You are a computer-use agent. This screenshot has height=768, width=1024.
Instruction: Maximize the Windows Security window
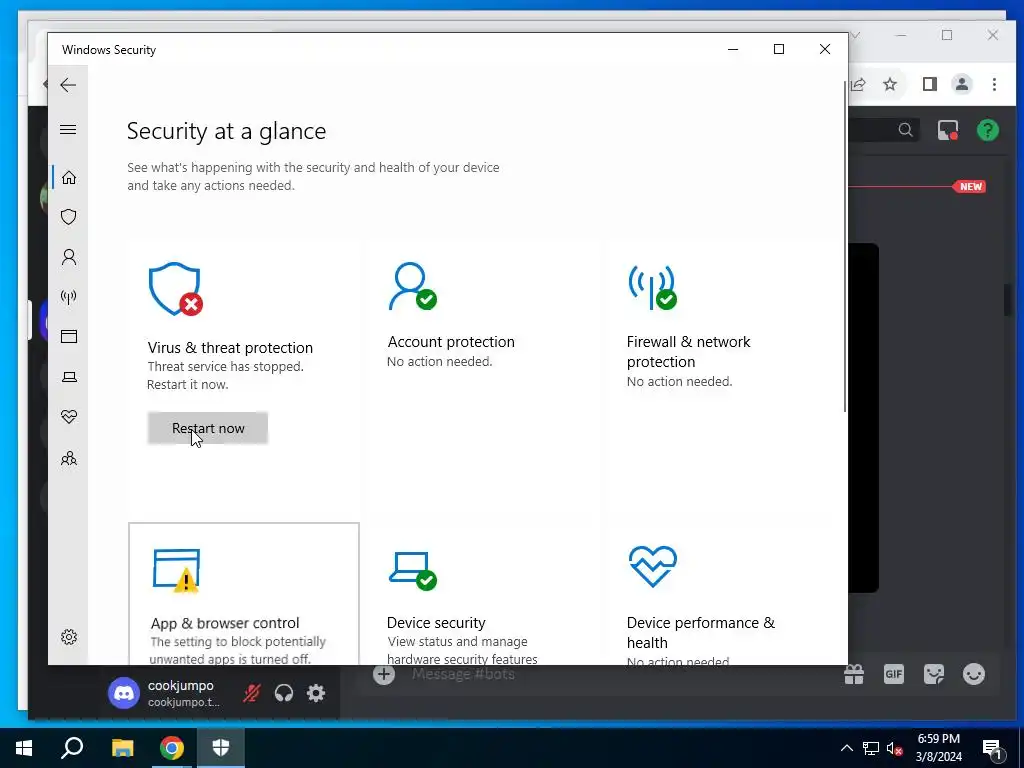click(778, 49)
